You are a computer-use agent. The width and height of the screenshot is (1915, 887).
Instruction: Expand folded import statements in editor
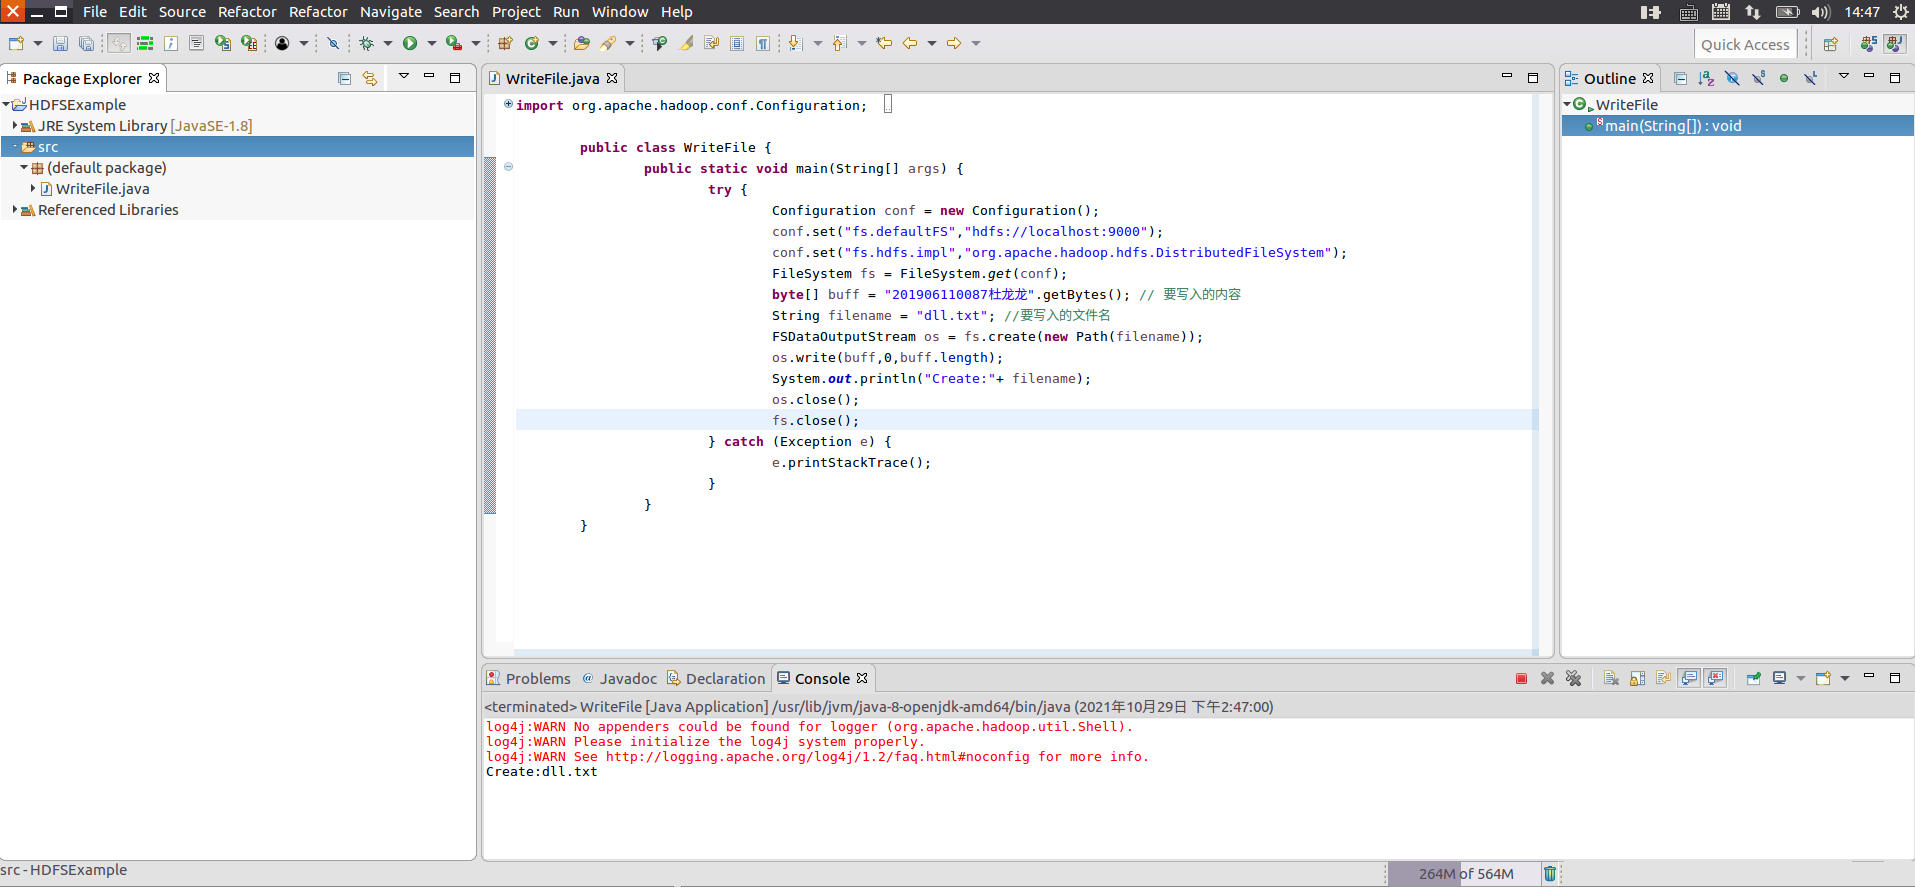click(x=508, y=104)
